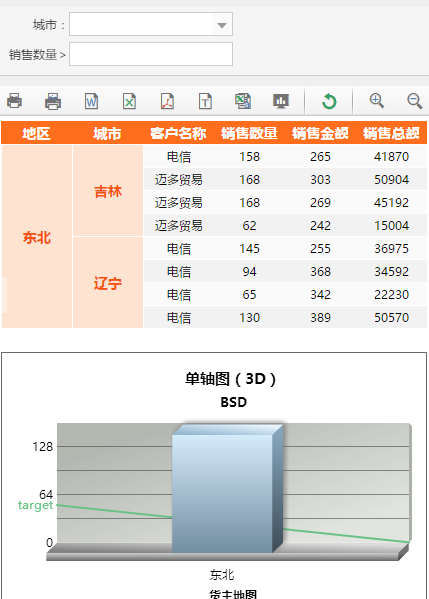Export the report as text file

tap(205, 101)
